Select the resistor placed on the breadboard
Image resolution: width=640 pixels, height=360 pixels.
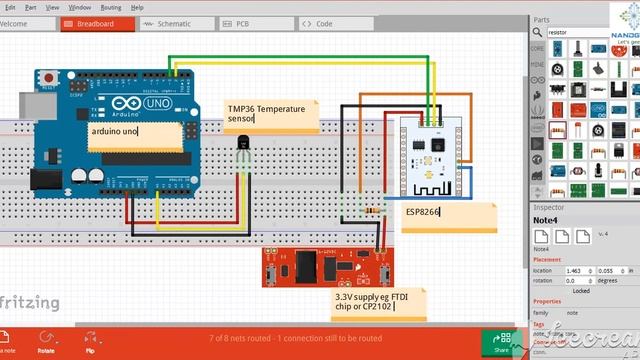click(373, 211)
